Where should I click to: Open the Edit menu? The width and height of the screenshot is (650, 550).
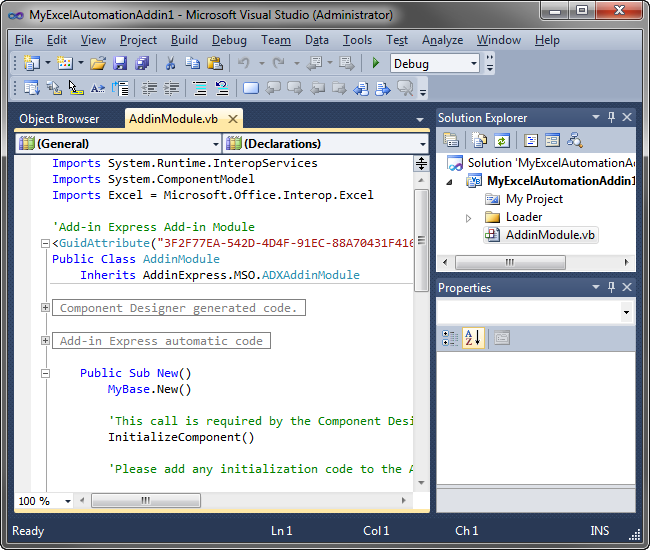tap(57, 40)
